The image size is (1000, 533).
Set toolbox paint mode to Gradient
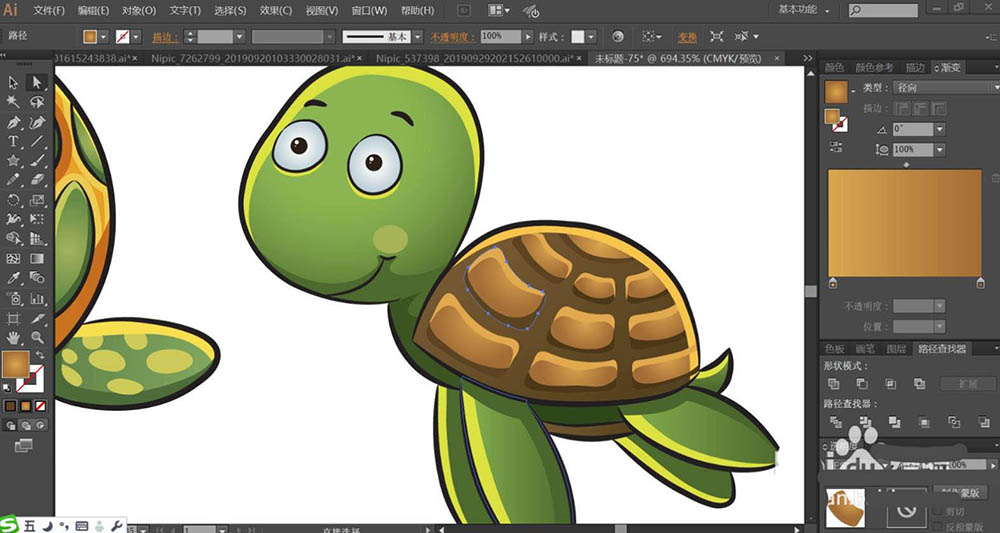(x=25, y=405)
